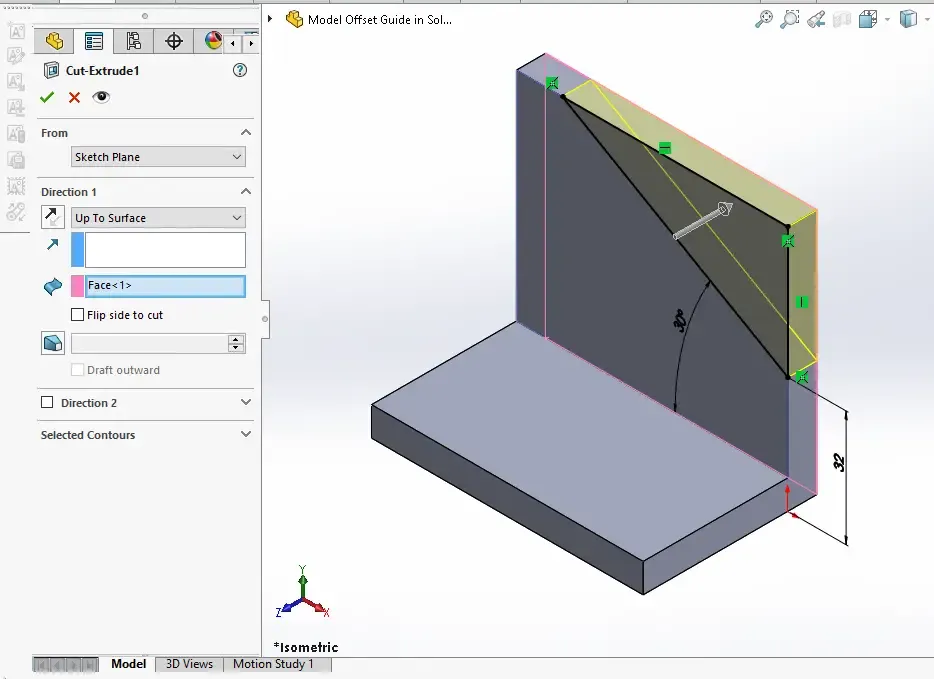The width and height of the screenshot is (934, 679).
Task: Open the FeatureManager design tree tab
Action: click(54, 41)
